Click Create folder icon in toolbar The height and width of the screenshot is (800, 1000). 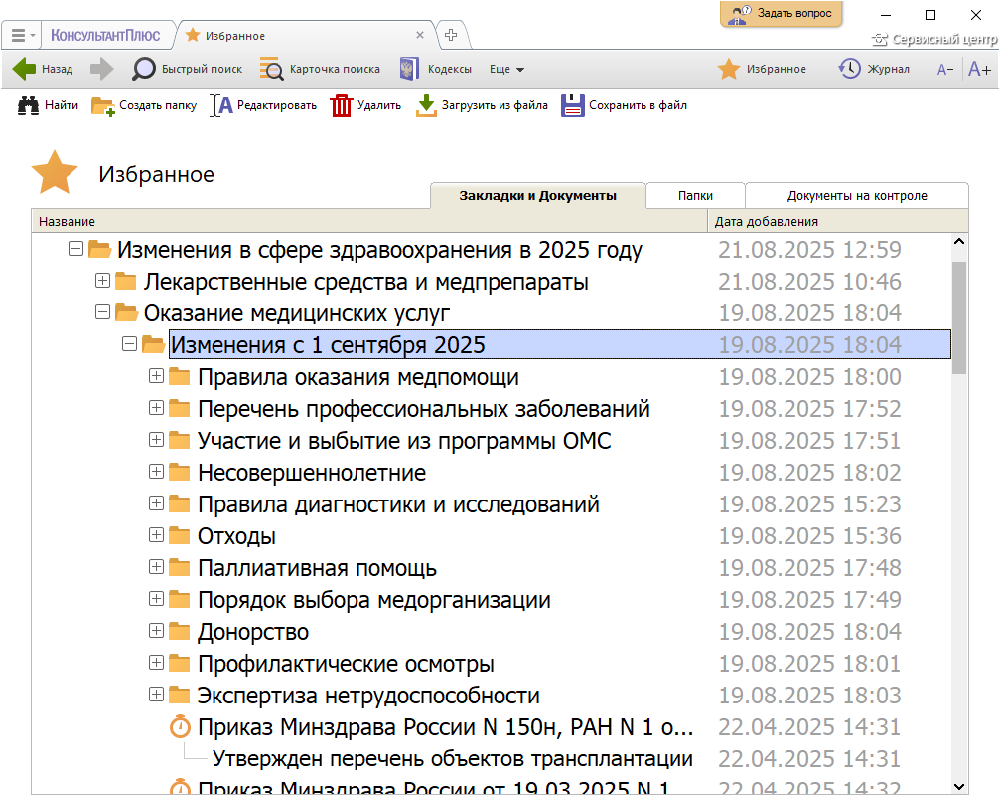tap(102, 105)
